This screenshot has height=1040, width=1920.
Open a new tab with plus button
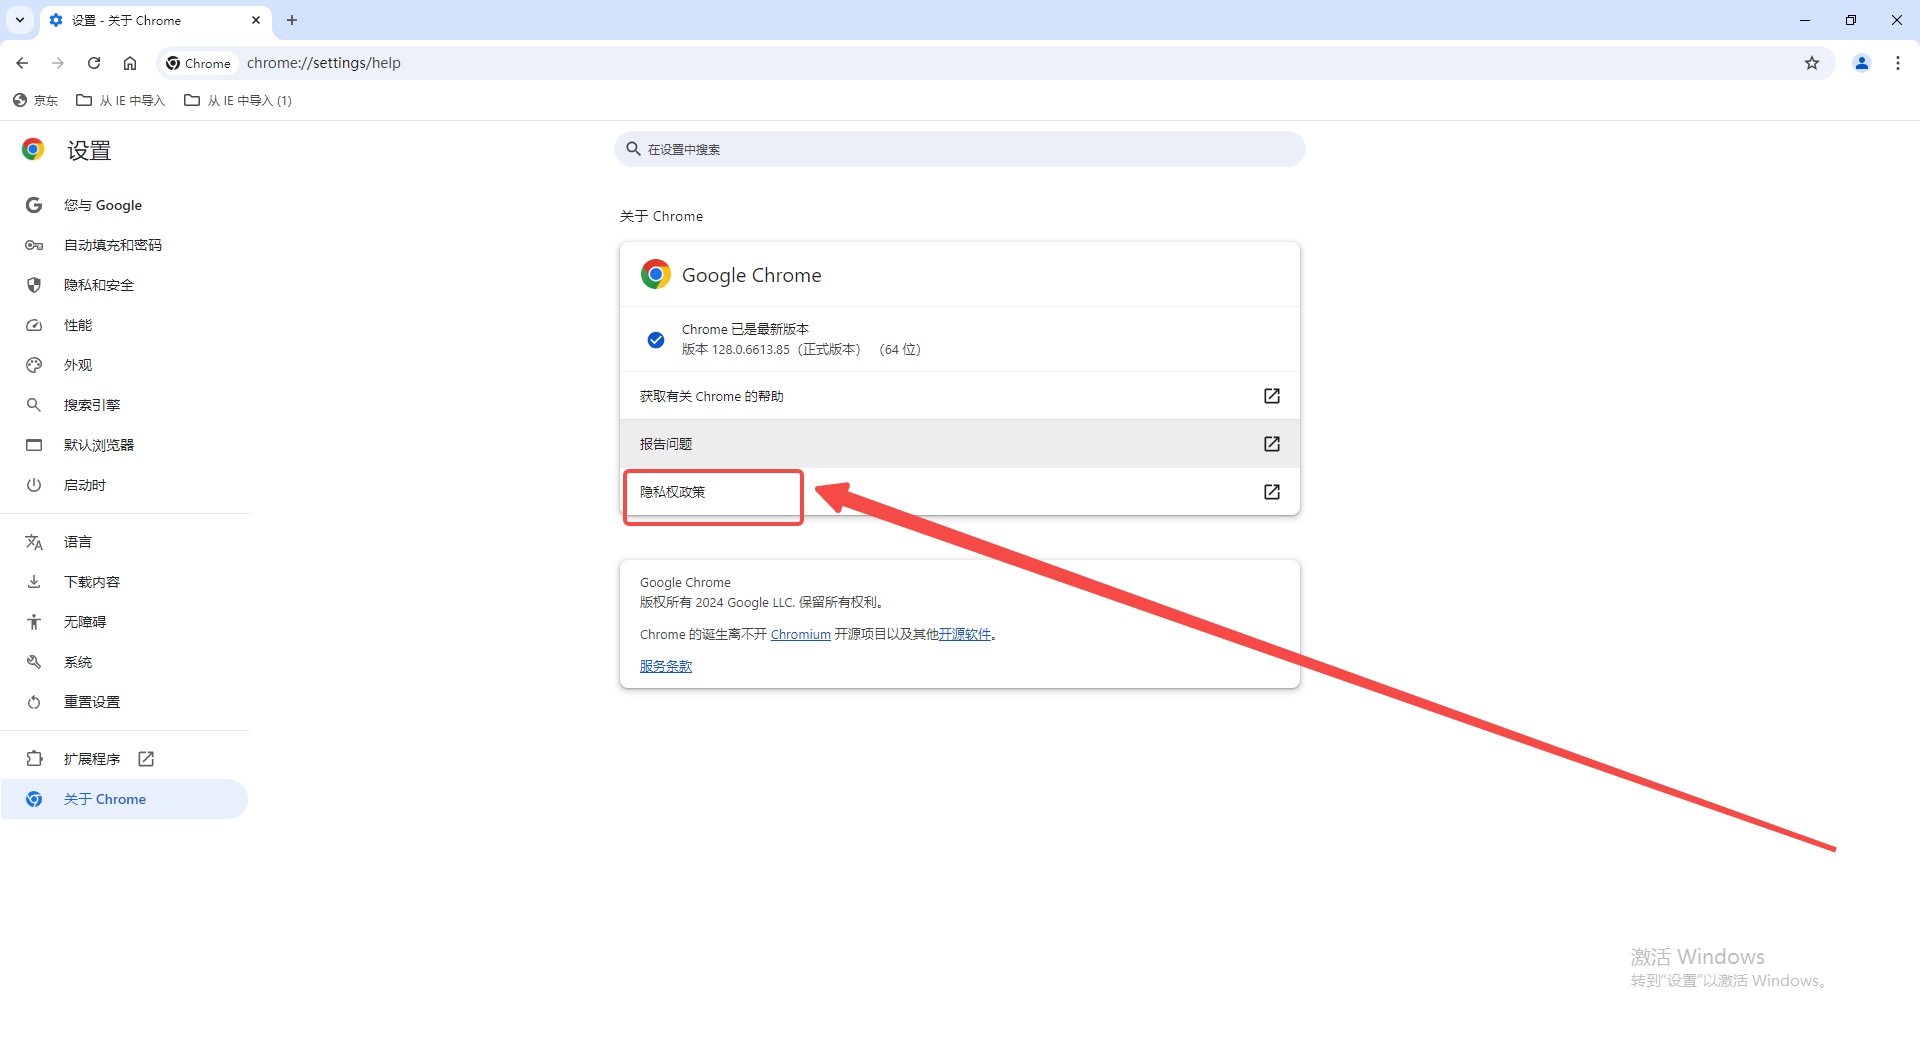tap(292, 20)
